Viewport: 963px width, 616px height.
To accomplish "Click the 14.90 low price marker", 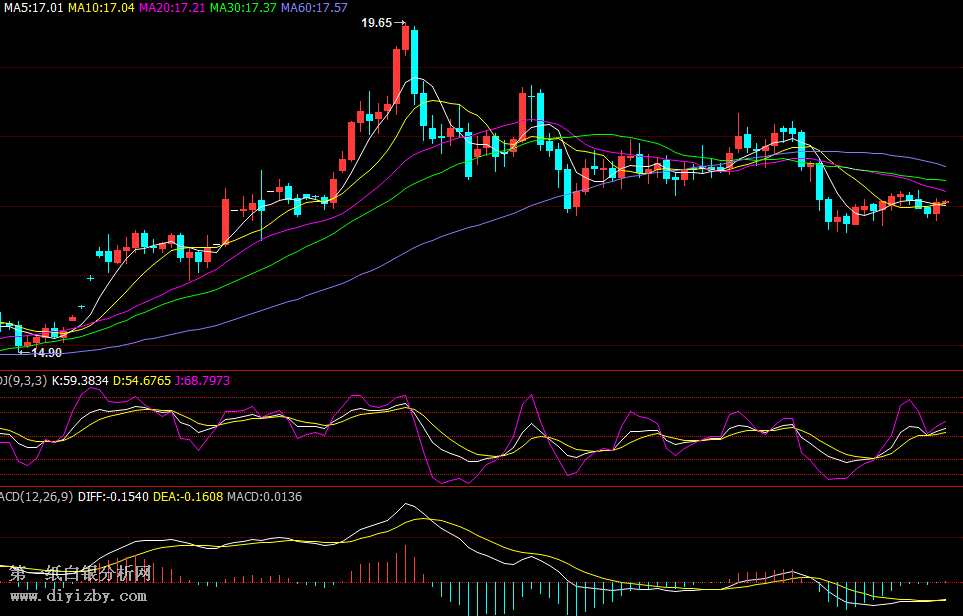I will click(46, 352).
